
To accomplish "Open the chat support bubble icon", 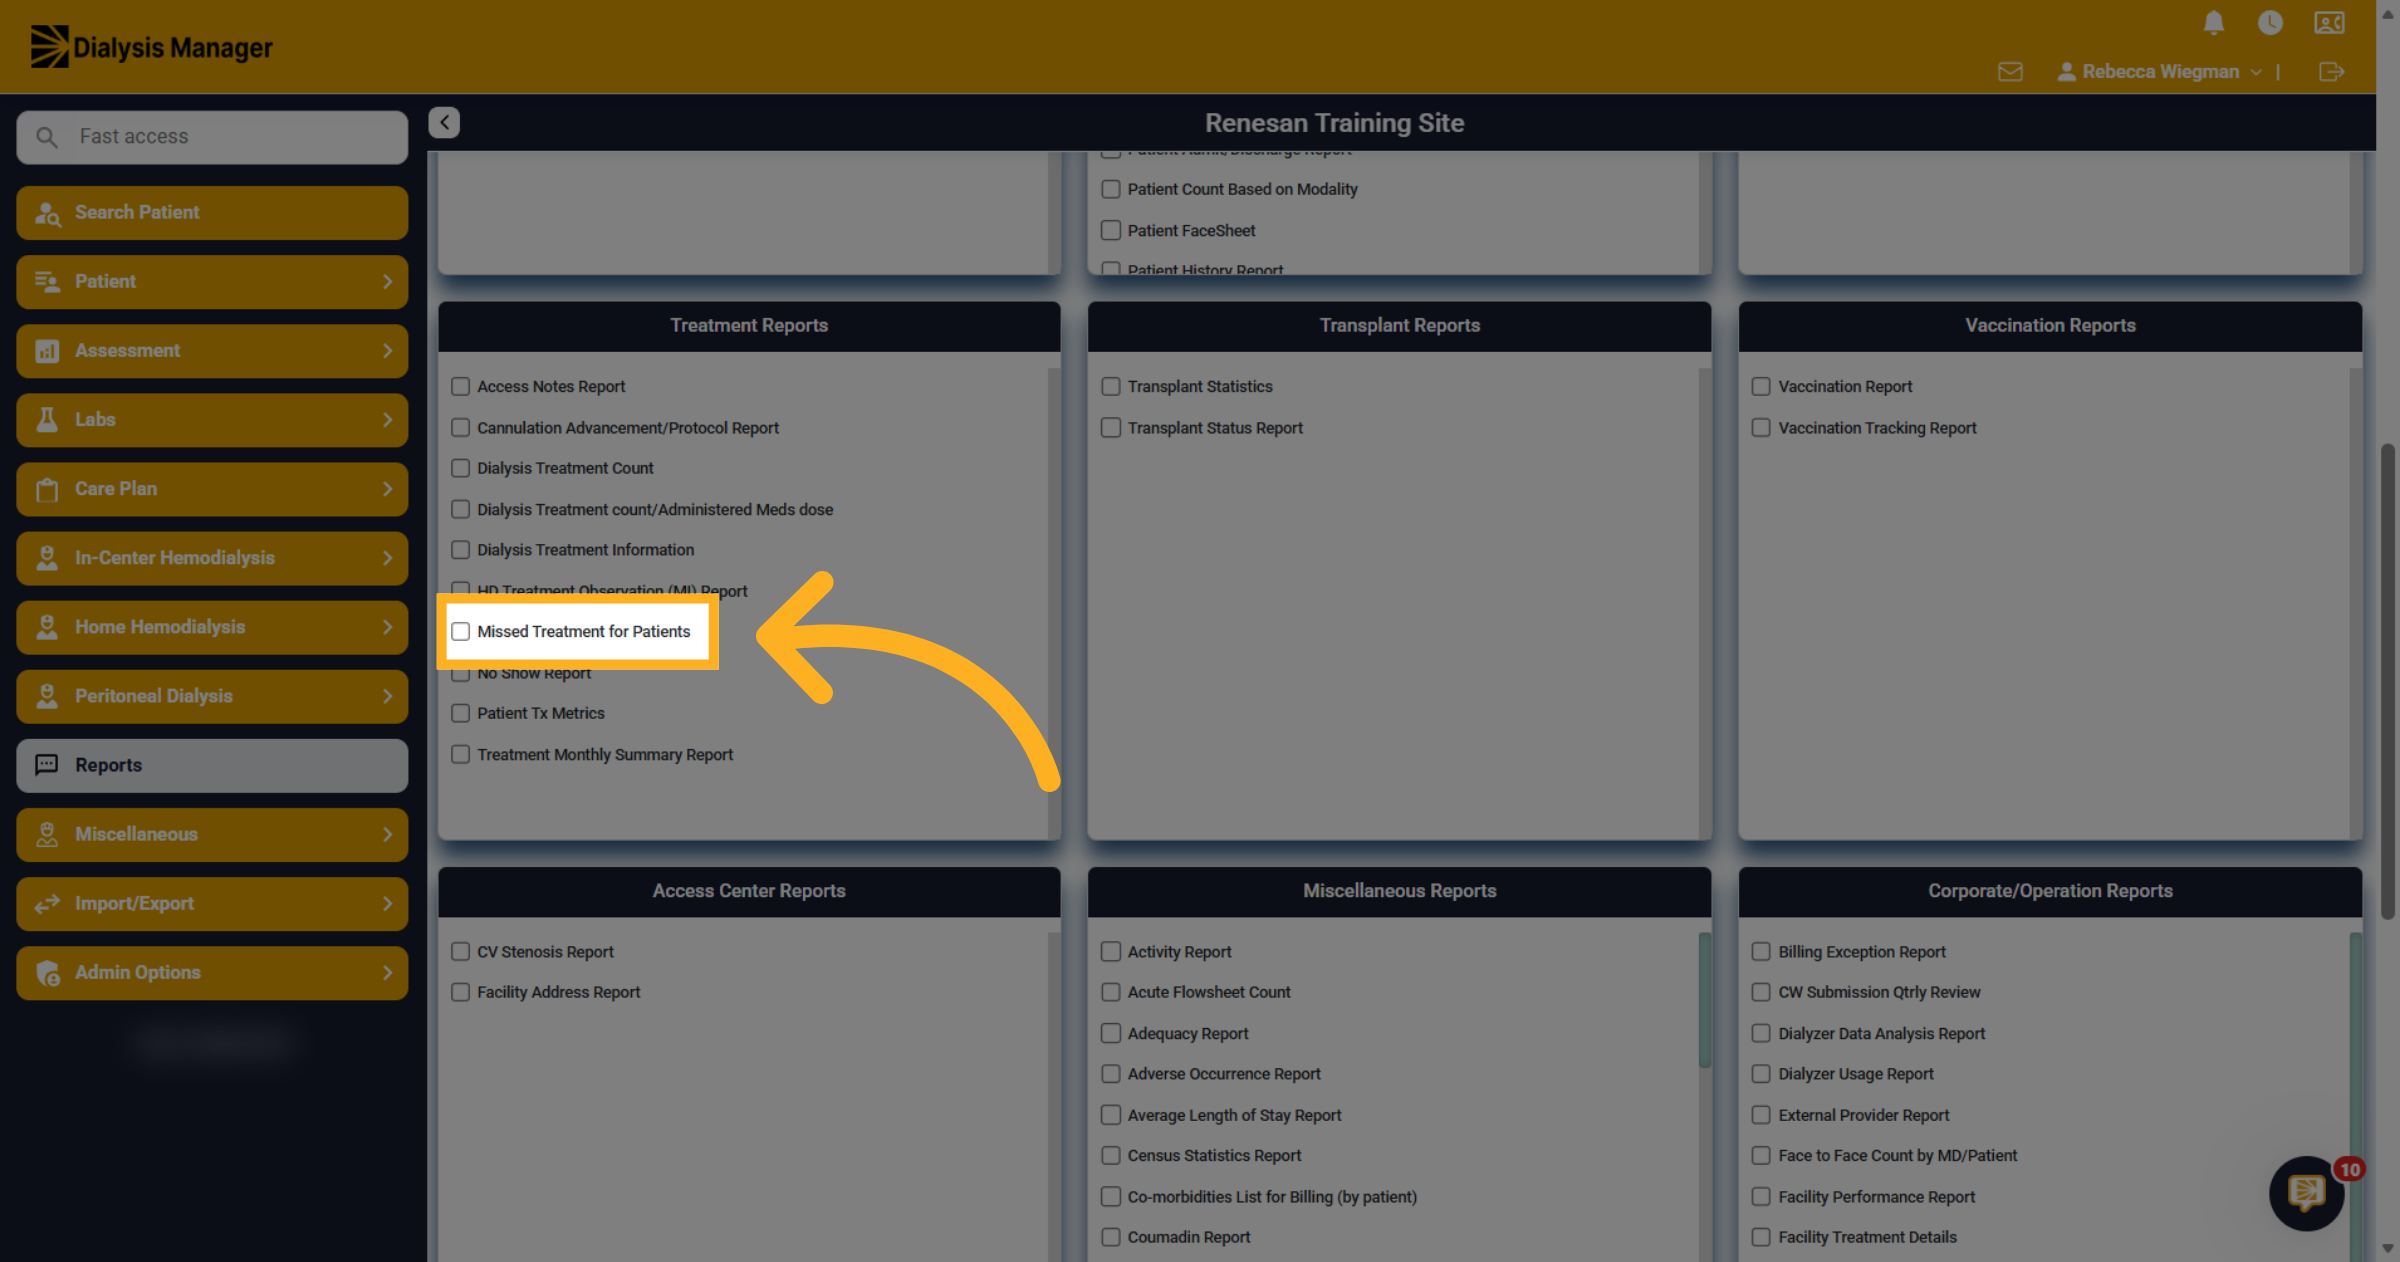I will pyautogui.click(x=2307, y=1193).
